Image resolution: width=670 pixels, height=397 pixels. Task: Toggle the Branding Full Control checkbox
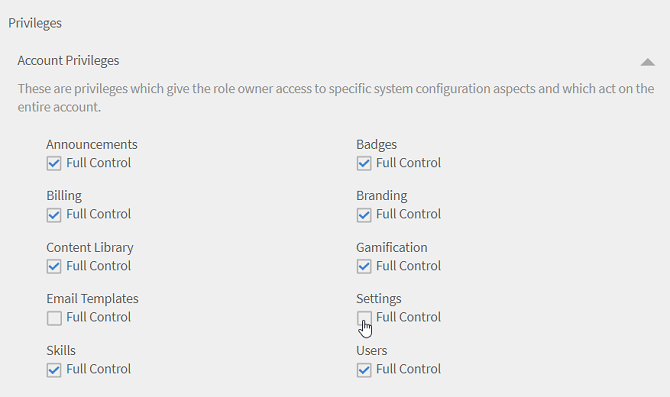364,215
